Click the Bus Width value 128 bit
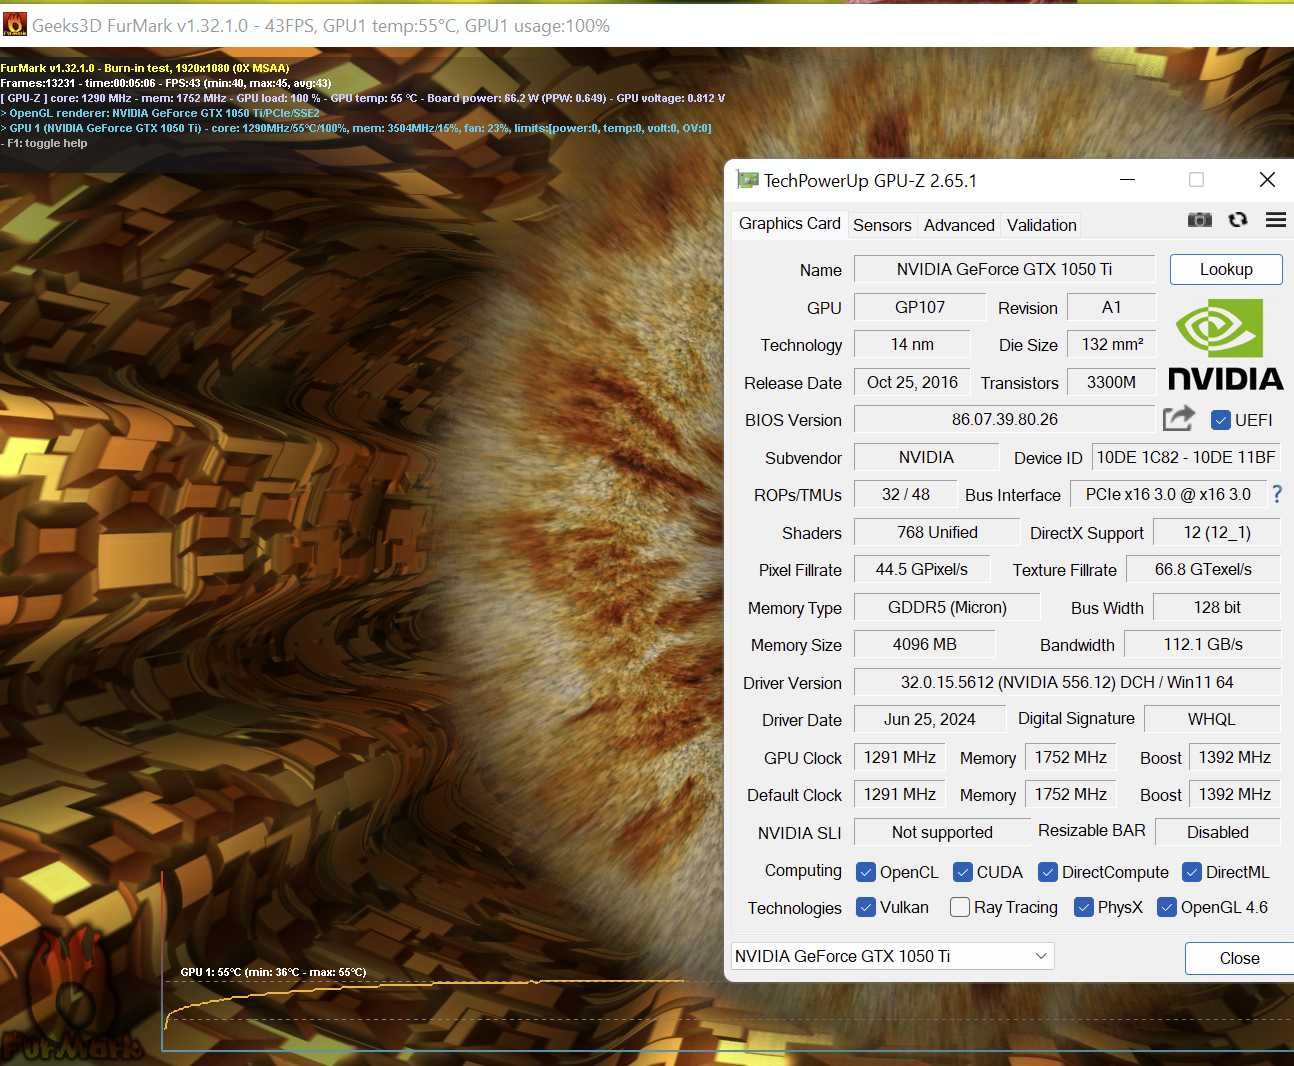The image size is (1294, 1066). click(x=1217, y=607)
